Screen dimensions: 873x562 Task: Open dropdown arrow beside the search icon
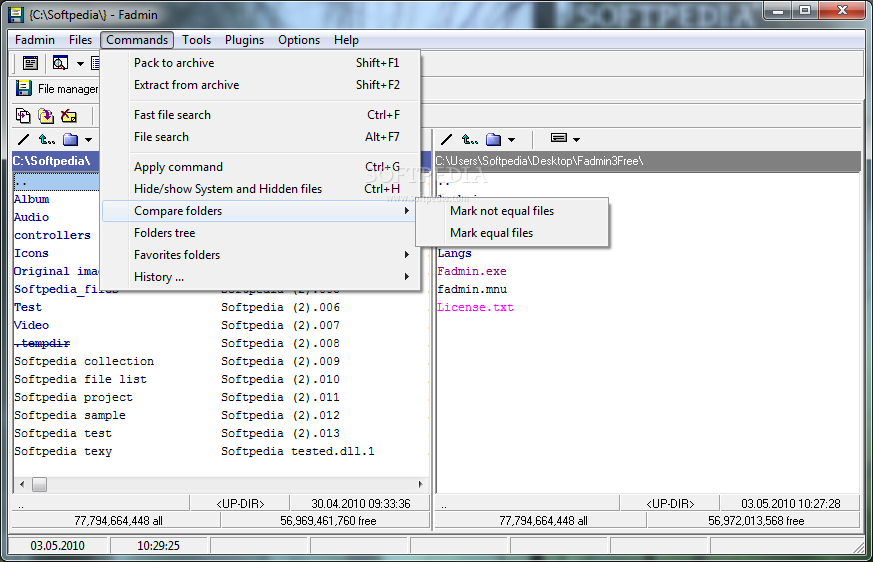tap(80, 63)
